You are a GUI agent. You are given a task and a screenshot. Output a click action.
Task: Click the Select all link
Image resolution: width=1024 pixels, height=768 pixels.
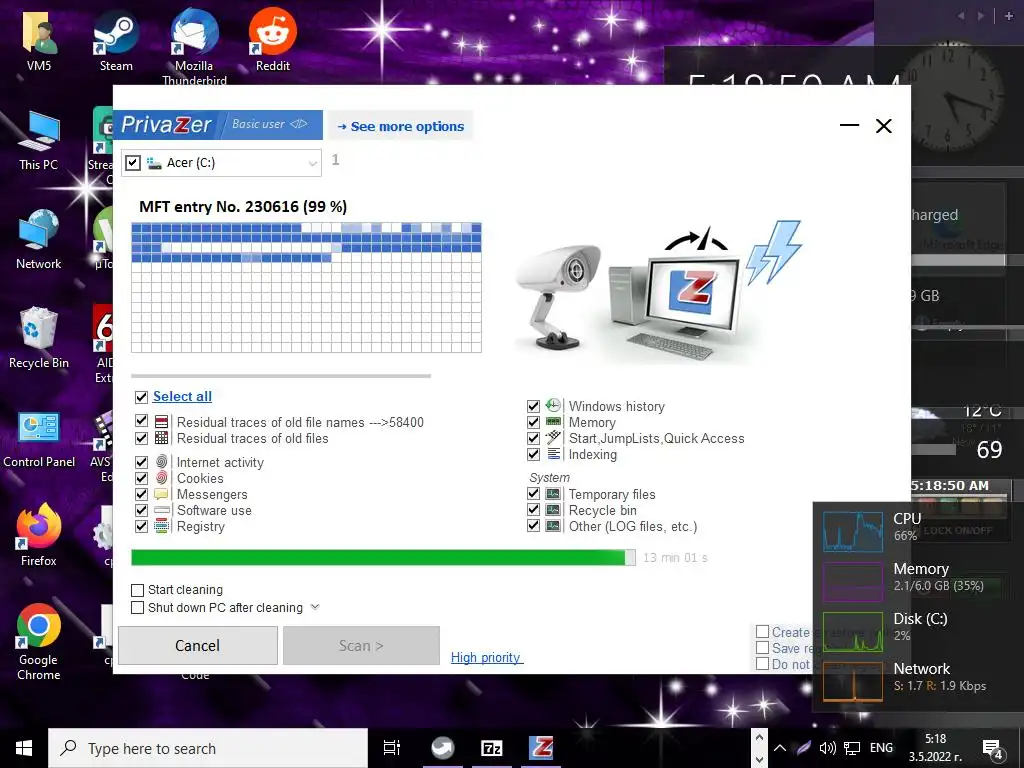coord(182,396)
